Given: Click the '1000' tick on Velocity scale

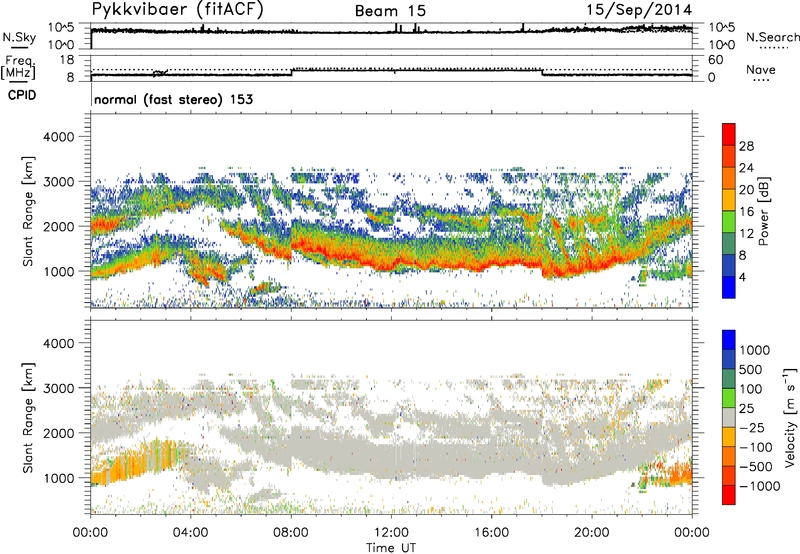Looking at the screenshot, I should click(x=754, y=350).
